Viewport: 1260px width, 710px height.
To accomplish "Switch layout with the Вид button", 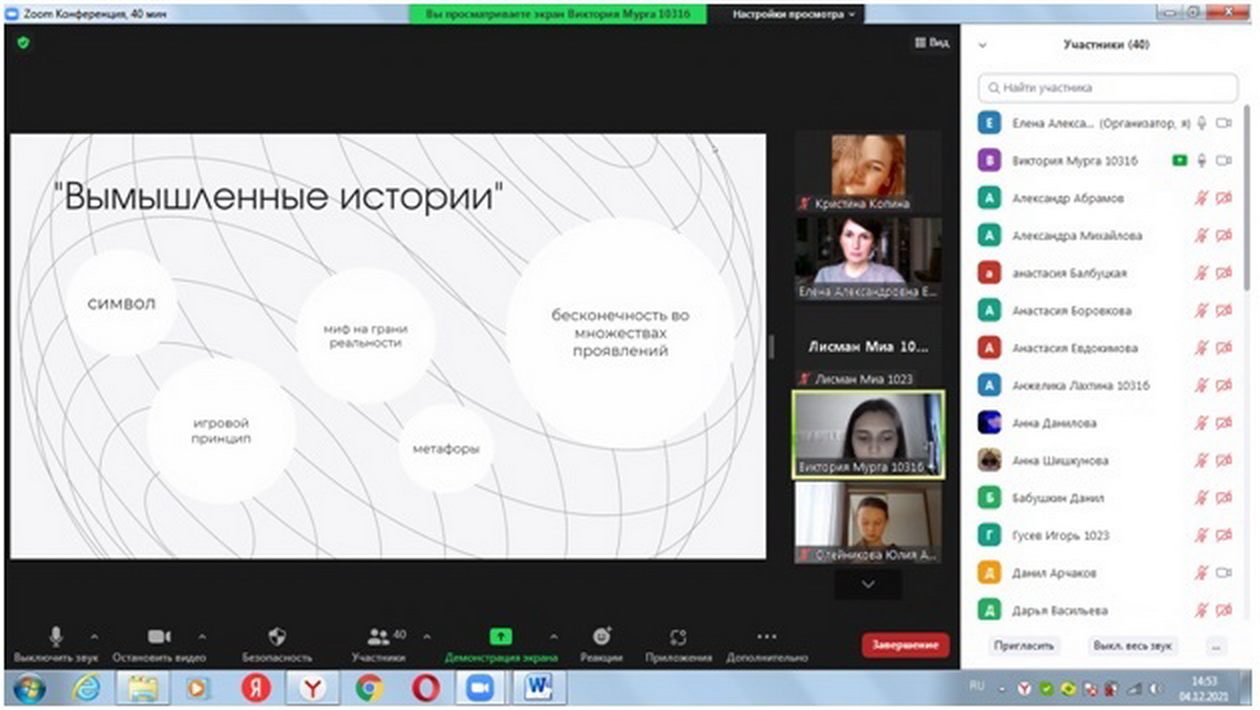I will (x=932, y=43).
